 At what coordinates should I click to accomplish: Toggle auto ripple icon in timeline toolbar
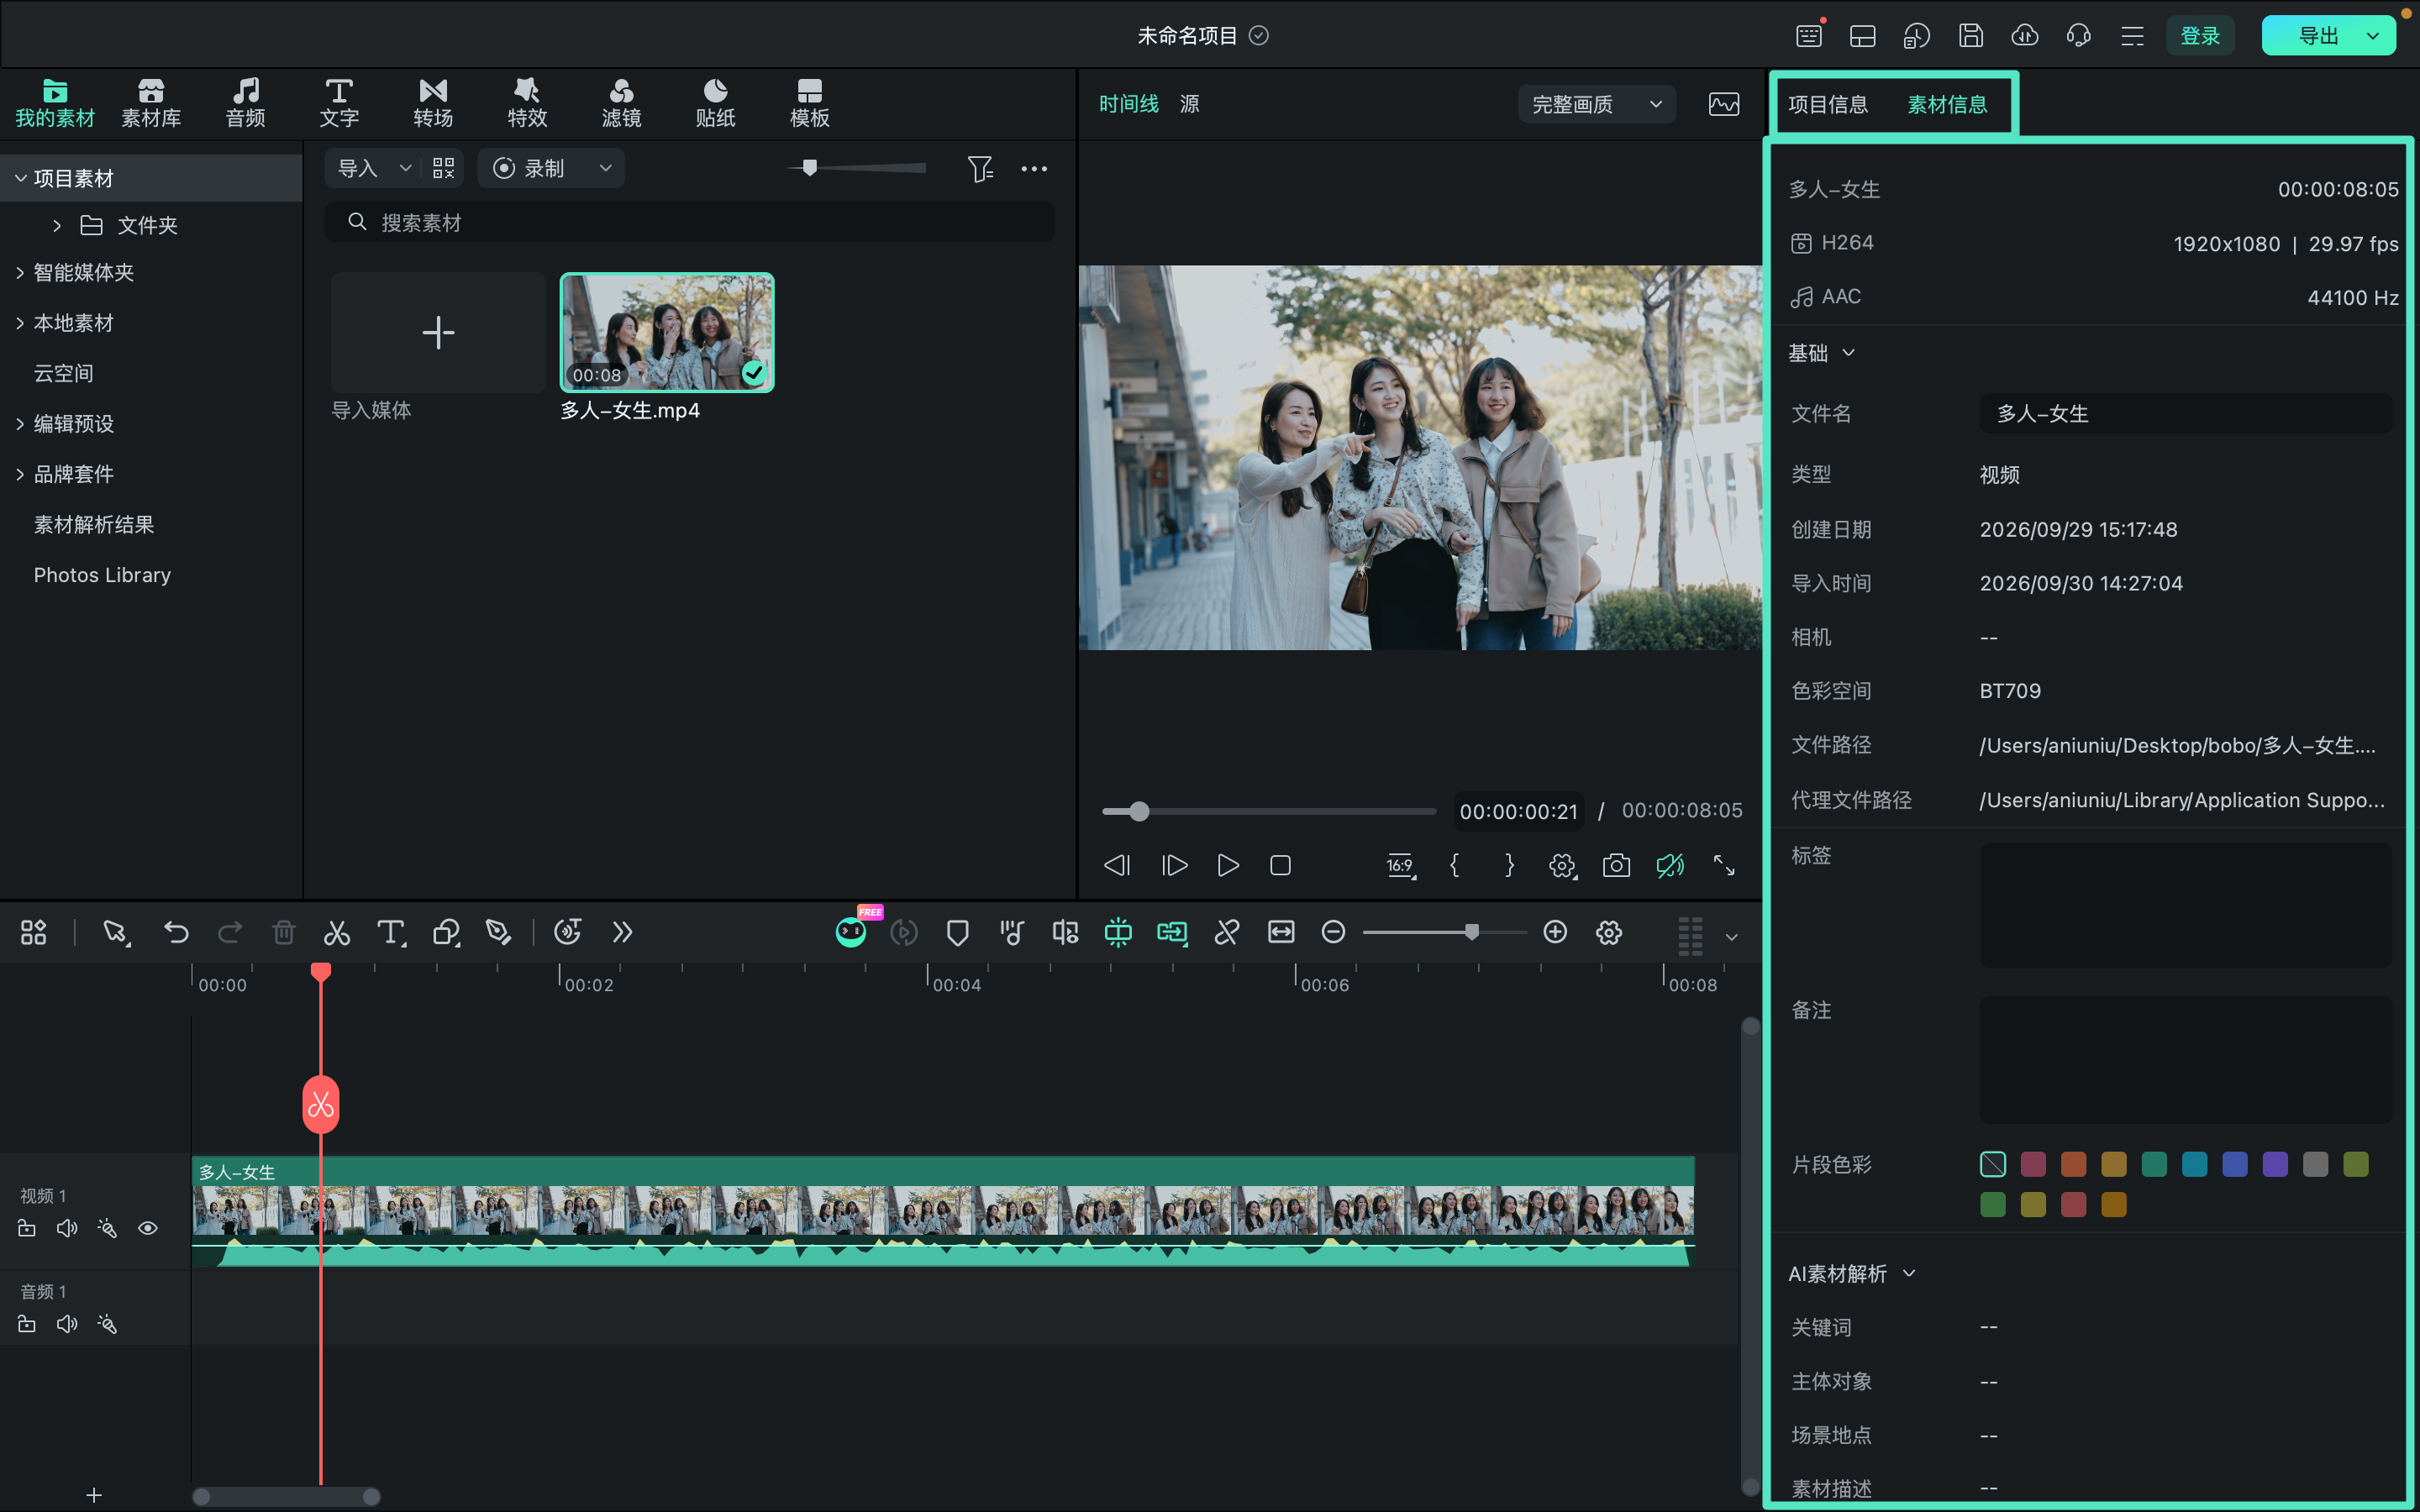click(1172, 933)
